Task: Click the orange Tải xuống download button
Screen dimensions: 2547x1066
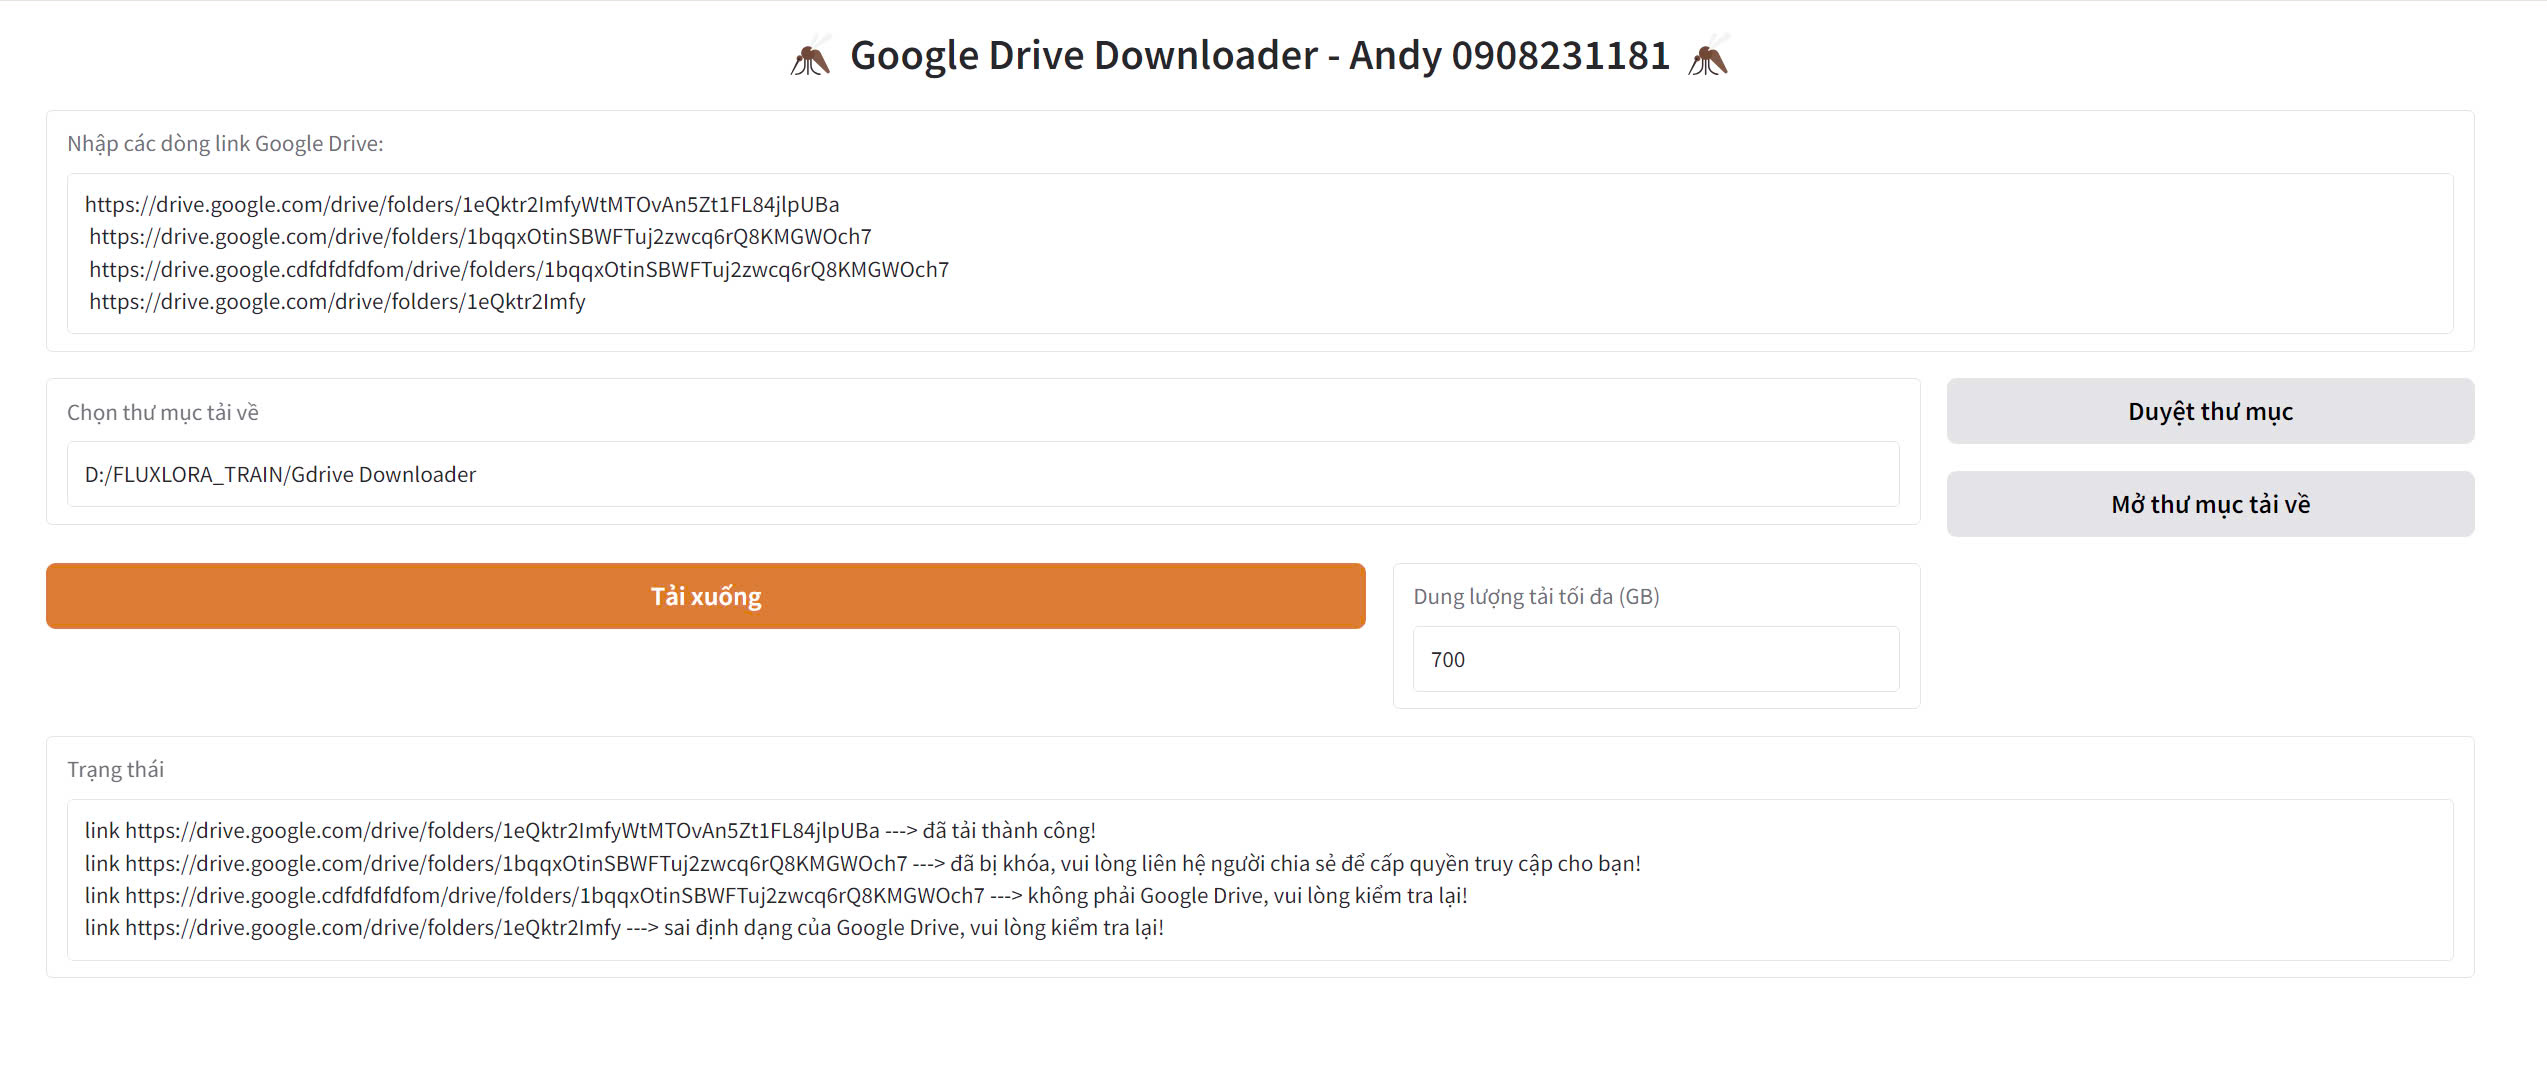Action: [706, 596]
